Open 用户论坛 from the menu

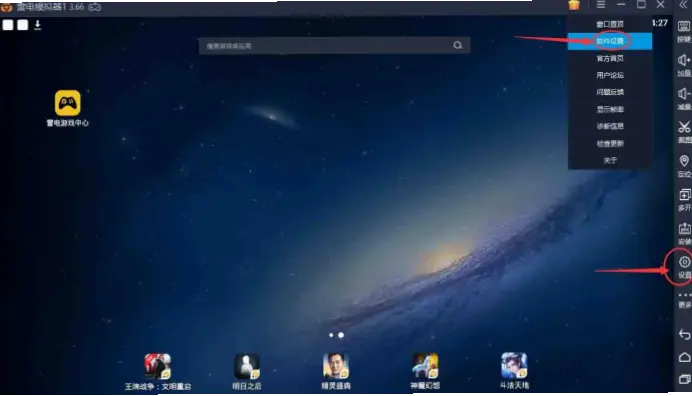point(610,75)
